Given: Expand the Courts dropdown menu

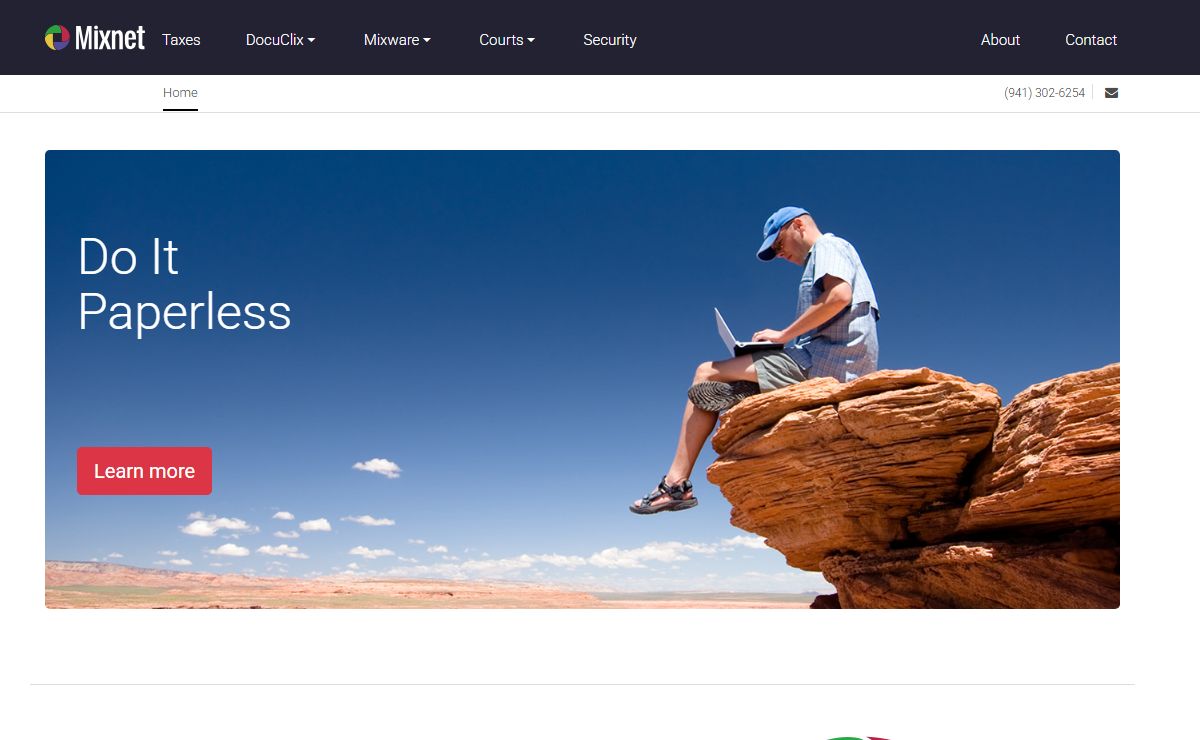Looking at the screenshot, I should [x=507, y=40].
